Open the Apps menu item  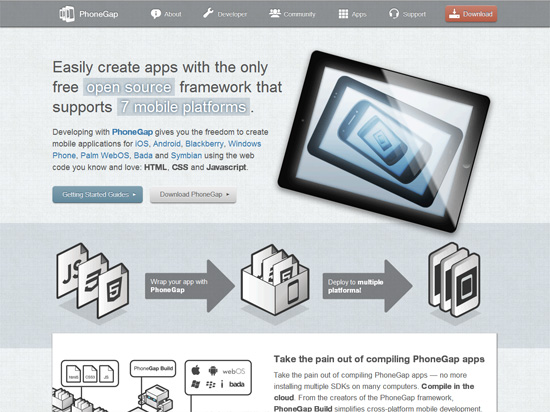pyautogui.click(x=353, y=14)
